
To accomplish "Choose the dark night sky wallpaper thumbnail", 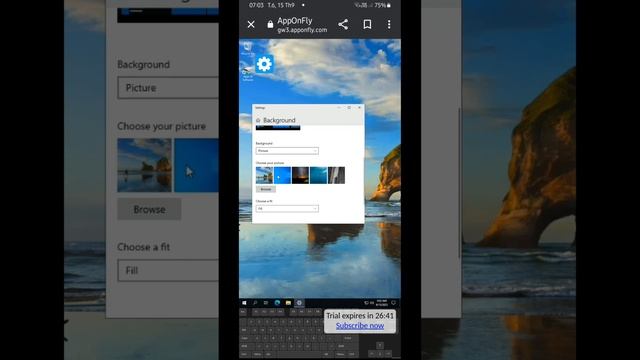I will (300, 175).
